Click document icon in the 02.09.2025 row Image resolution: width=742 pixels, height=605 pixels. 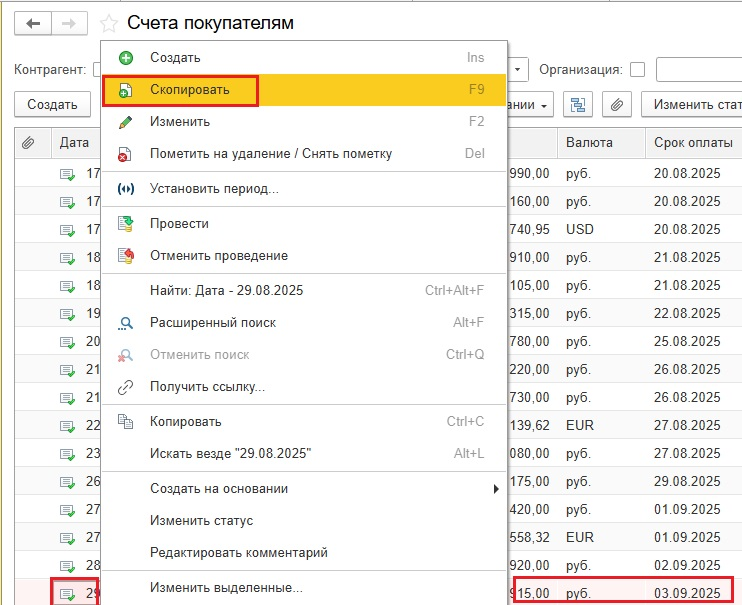click(x=67, y=566)
